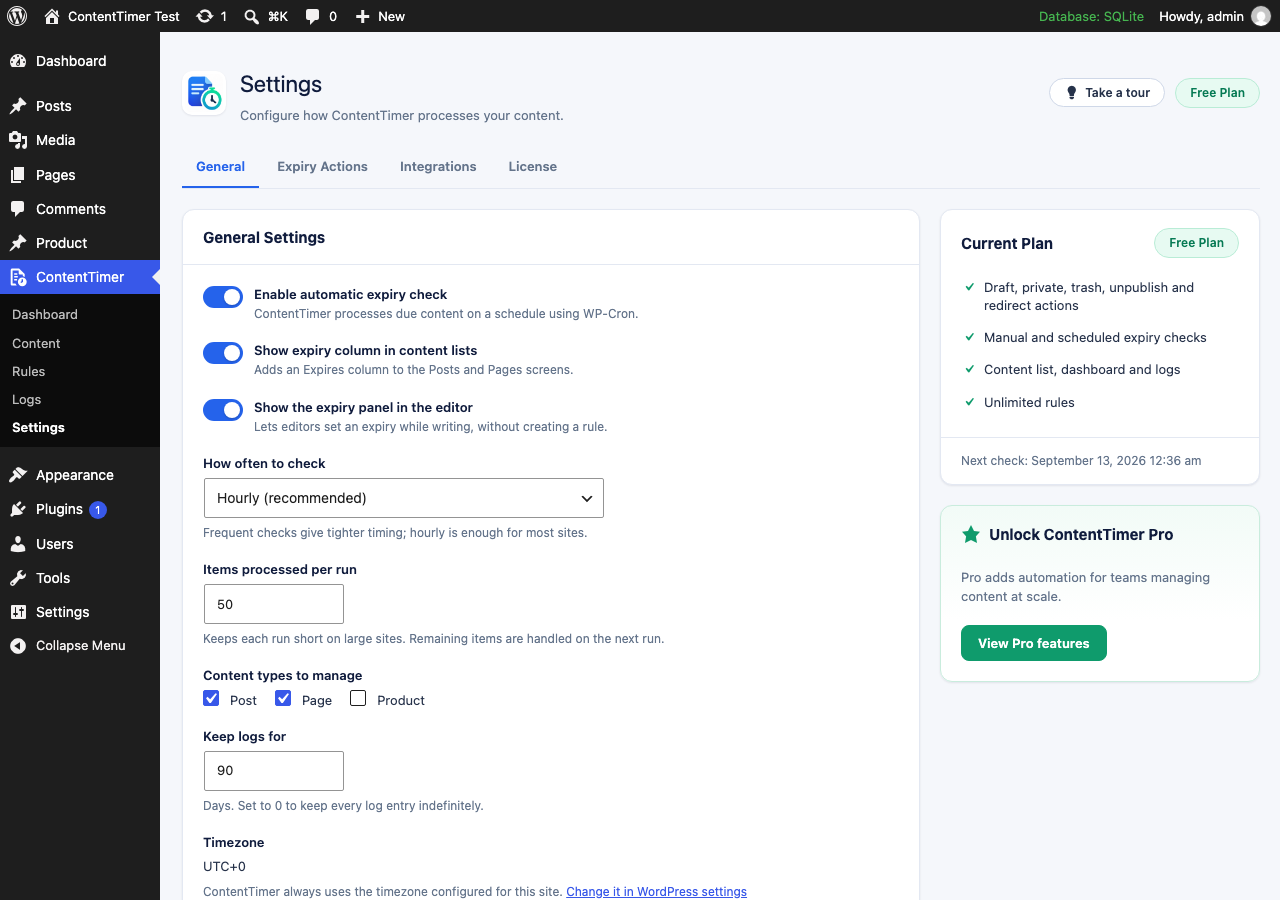Open Pages via its sidebar icon
The height and width of the screenshot is (900, 1280).
(x=18, y=175)
